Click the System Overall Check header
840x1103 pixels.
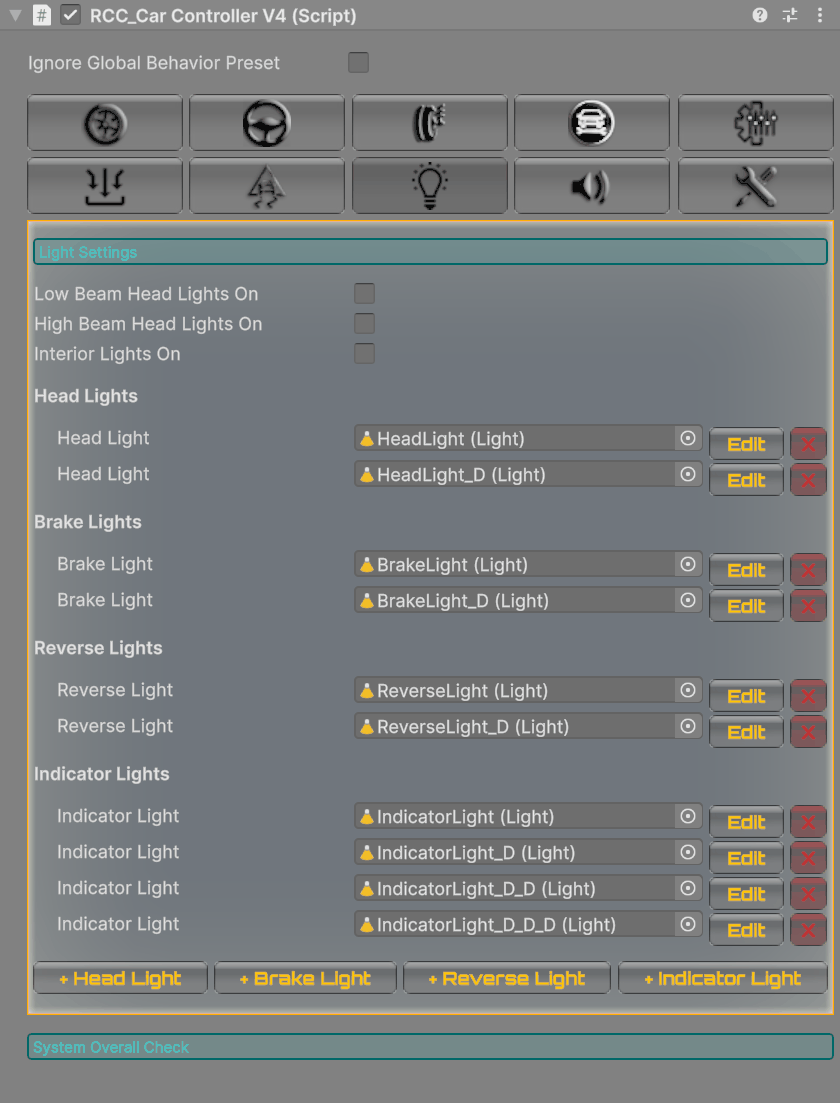(x=430, y=1047)
